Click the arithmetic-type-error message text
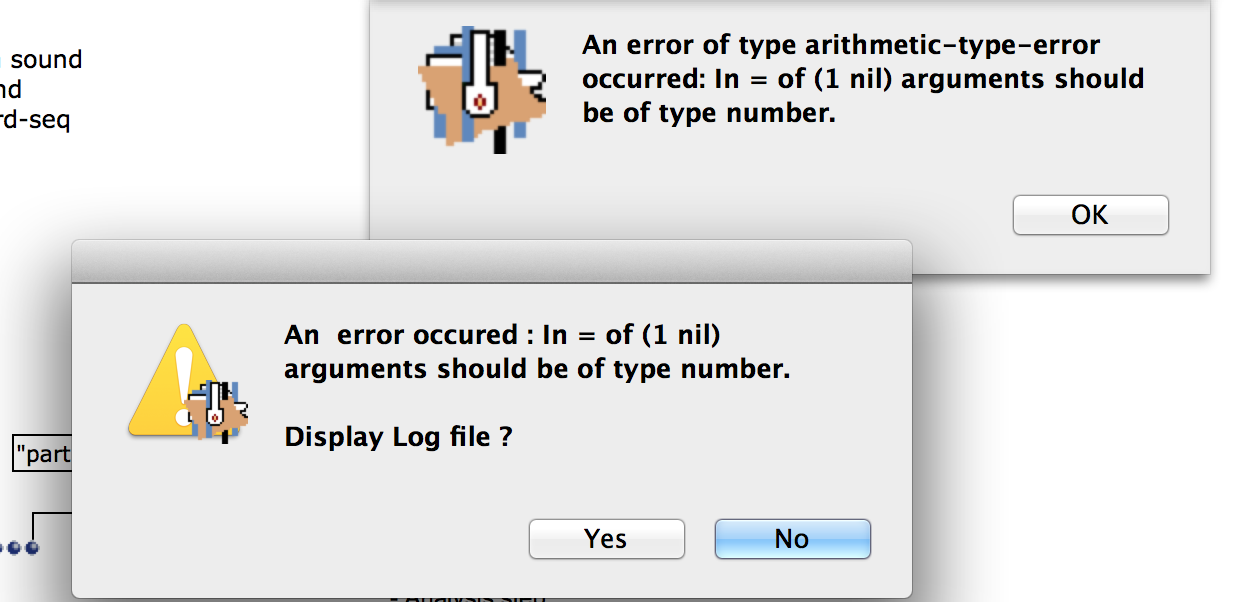1240x602 pixels. pos(863,79)
